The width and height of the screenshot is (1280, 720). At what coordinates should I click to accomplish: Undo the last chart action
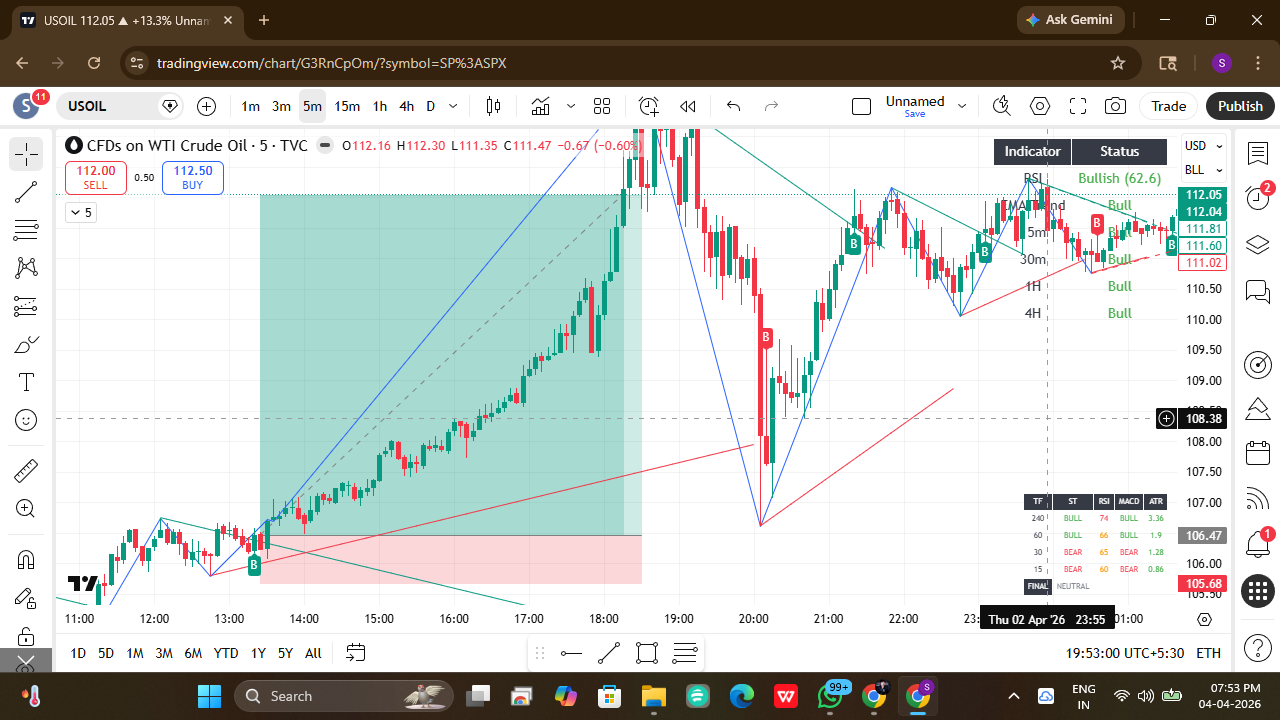(x=733, y=106)
